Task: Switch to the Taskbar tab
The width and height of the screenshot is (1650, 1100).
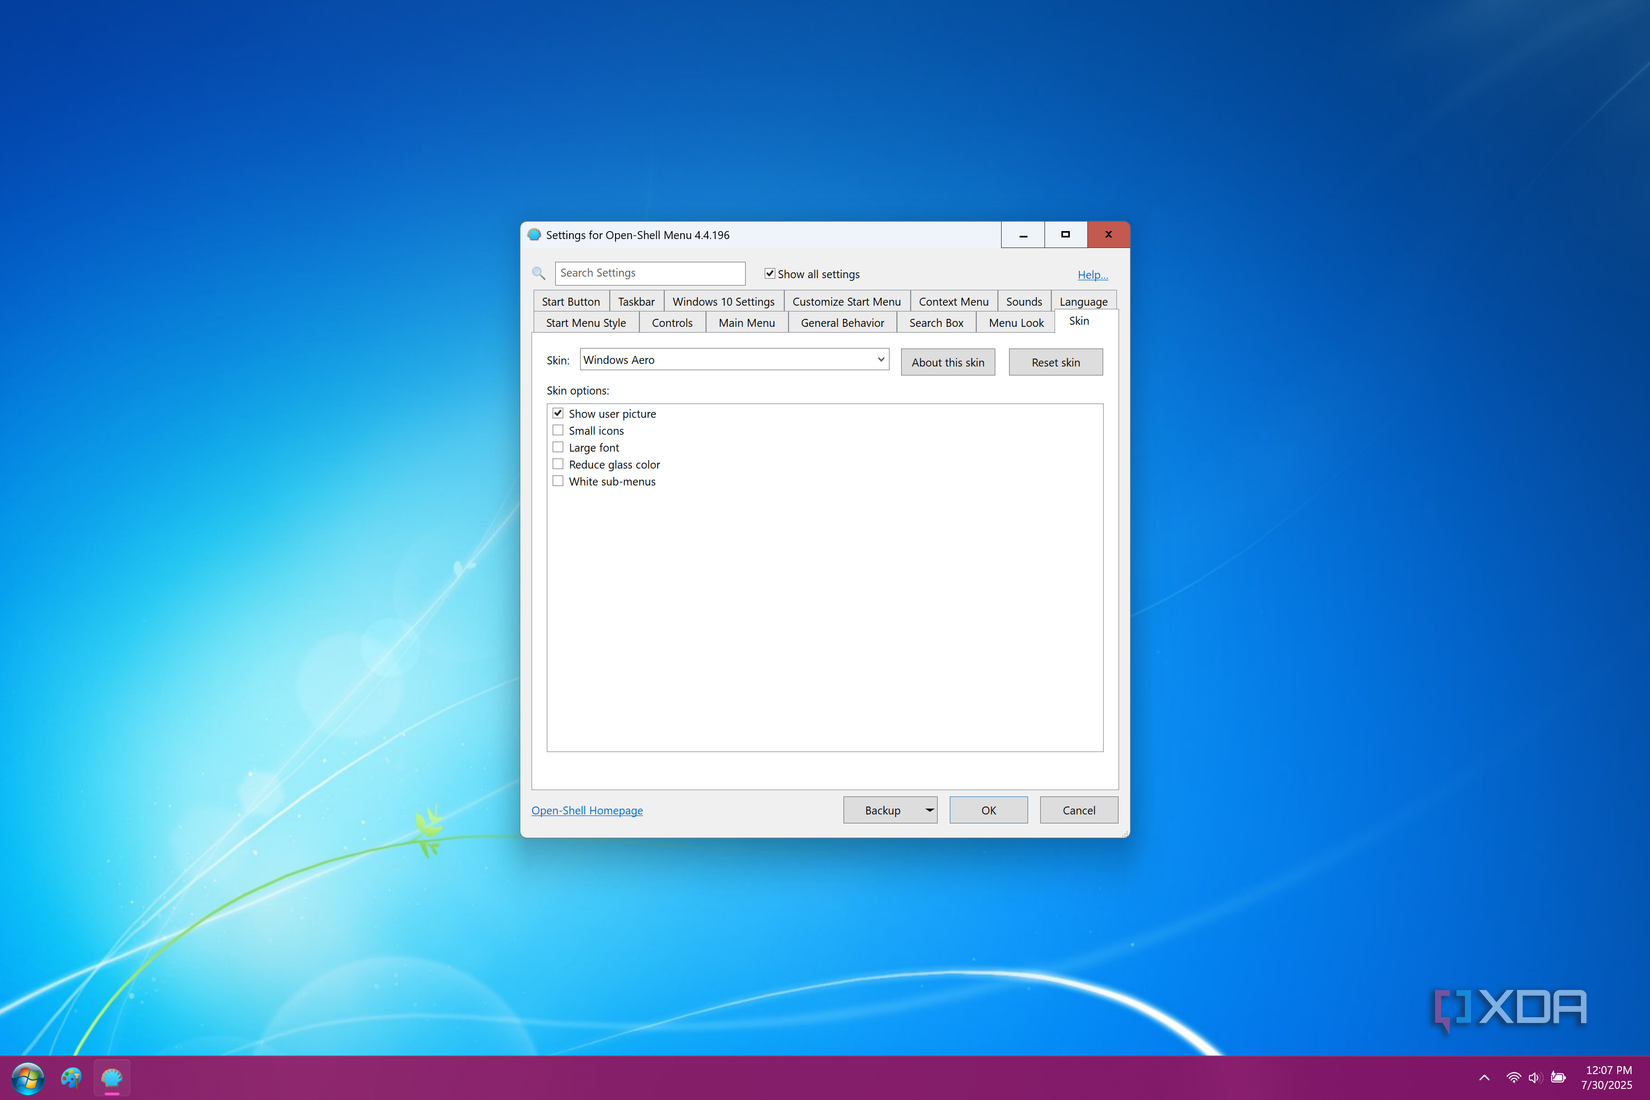Action: (636, 302)
